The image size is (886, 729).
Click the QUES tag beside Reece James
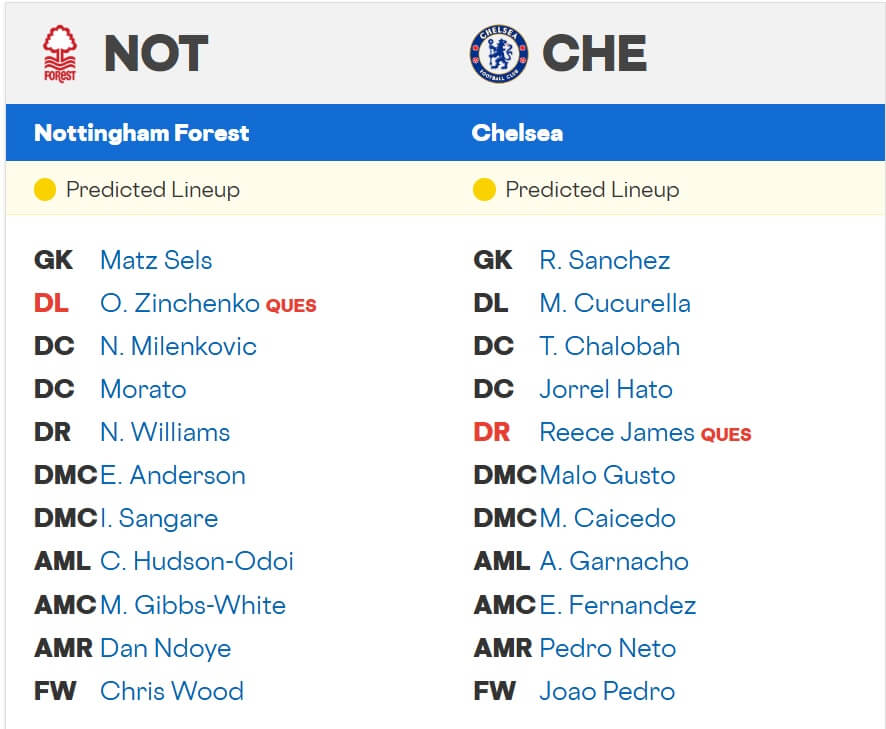[726, 434]
